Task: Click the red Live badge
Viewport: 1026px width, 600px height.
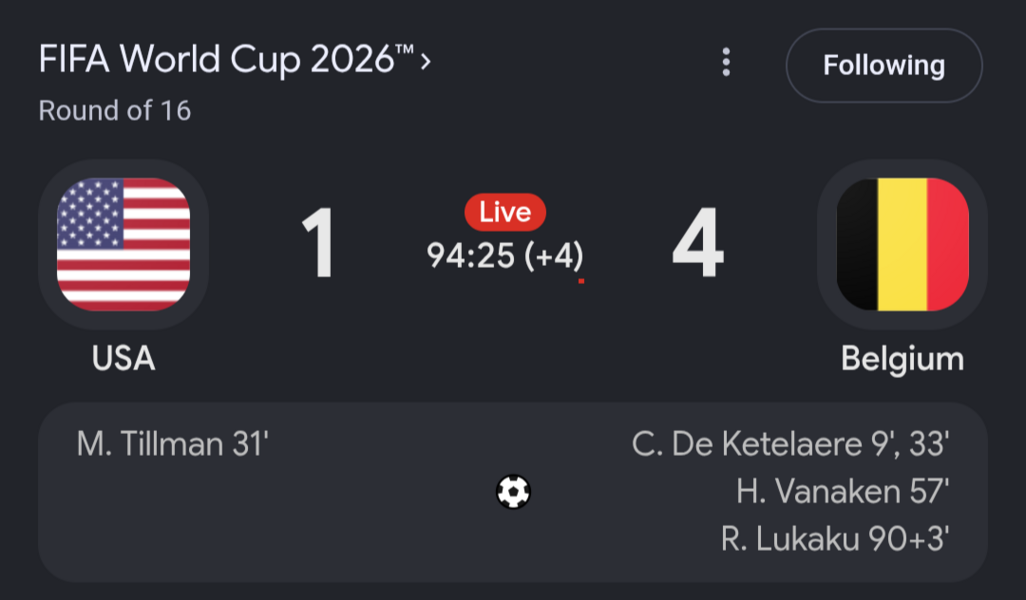Action: tap(505, 212)
